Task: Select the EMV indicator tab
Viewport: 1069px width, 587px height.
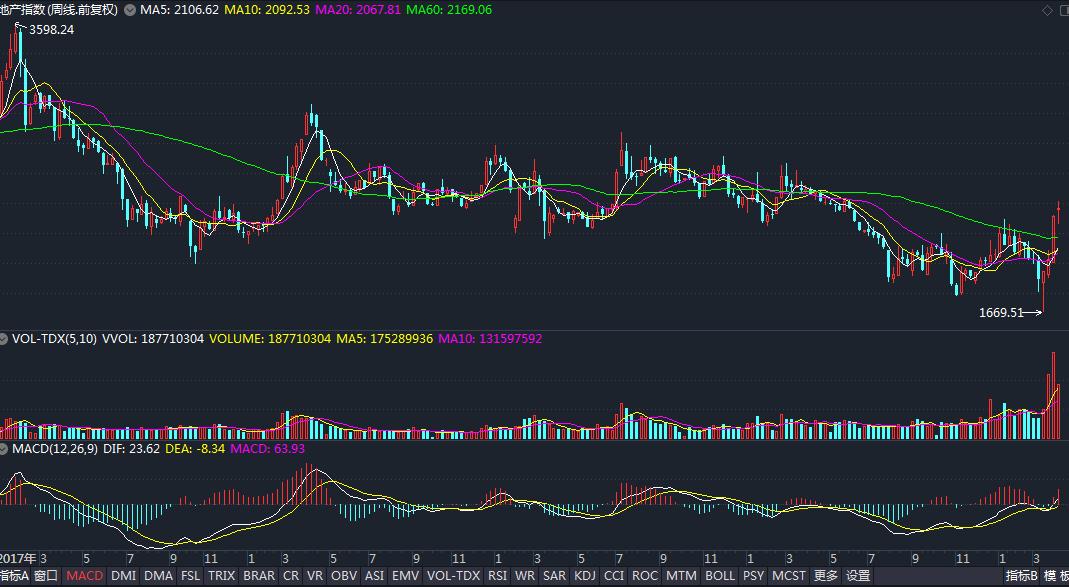Action: [x=406, y=576]
